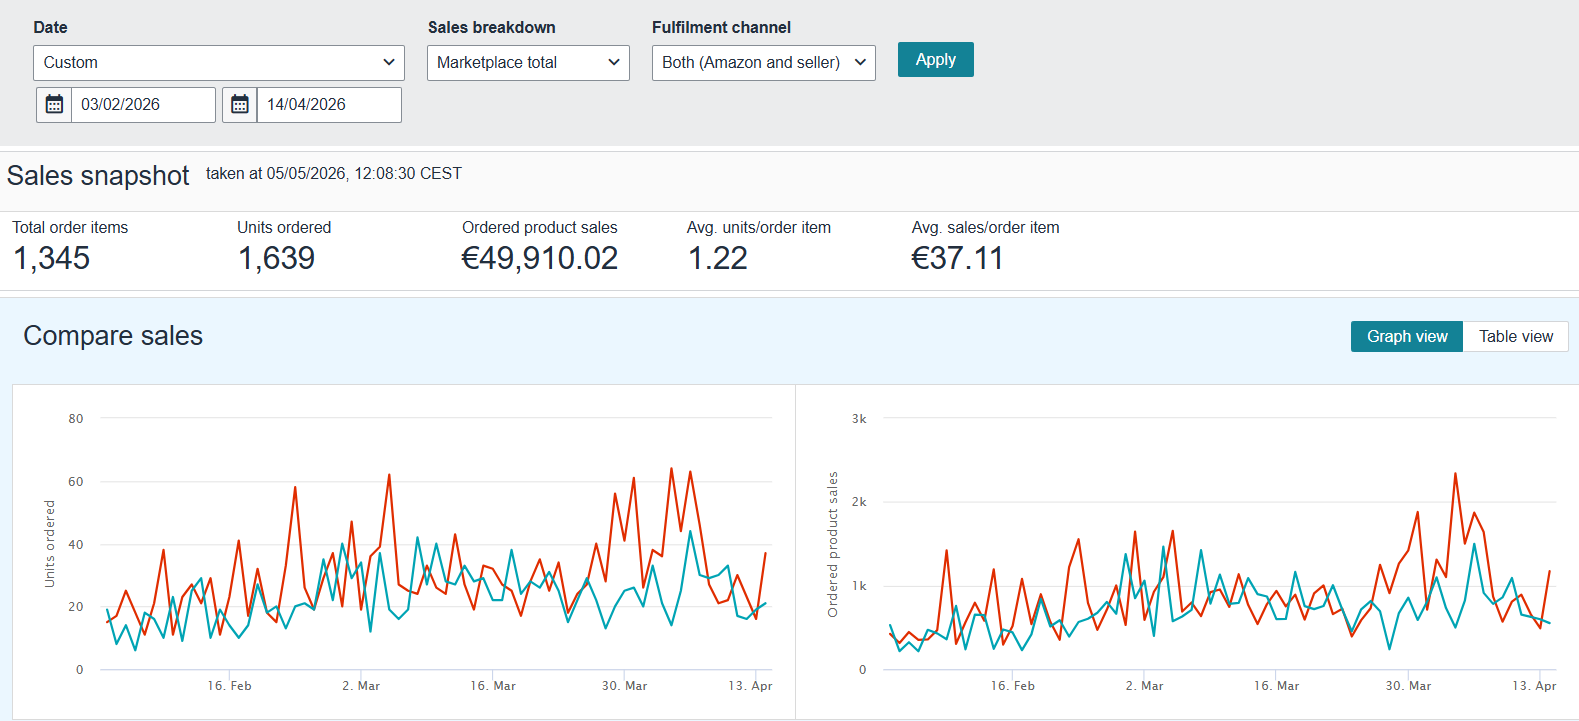Click the Avg. sales/order item value €37.11
The image size is (1579, 721).
click(x=957, y=258)
